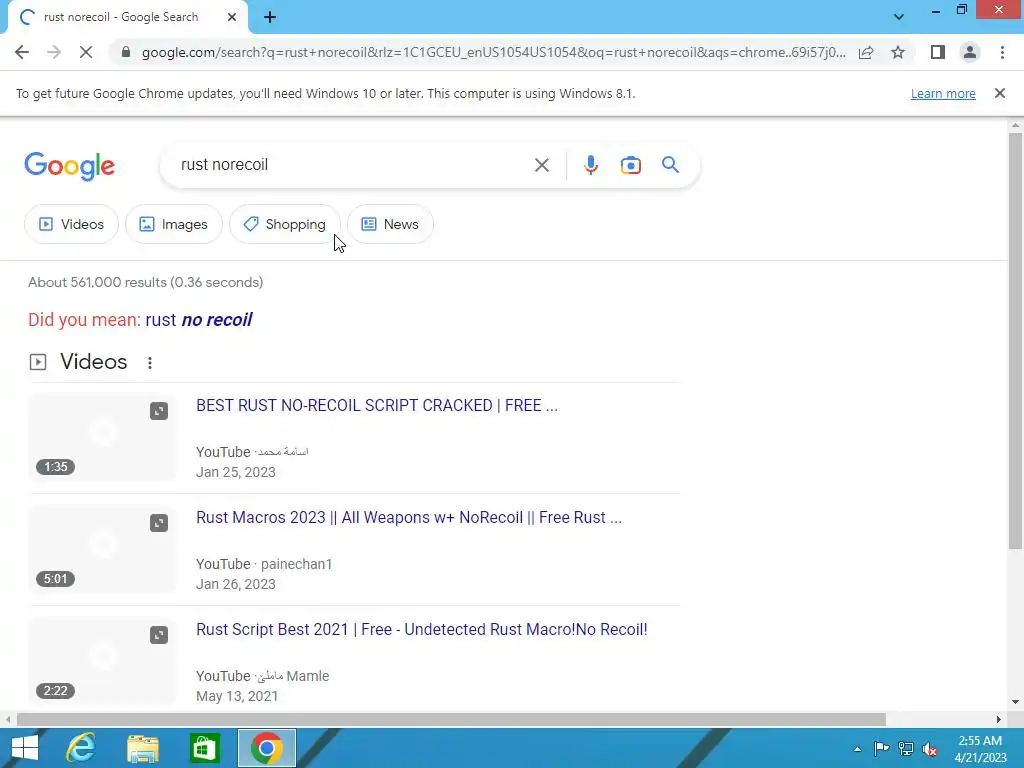Filter results by News
Screen dimensions: 1024x768
(390, 224)
